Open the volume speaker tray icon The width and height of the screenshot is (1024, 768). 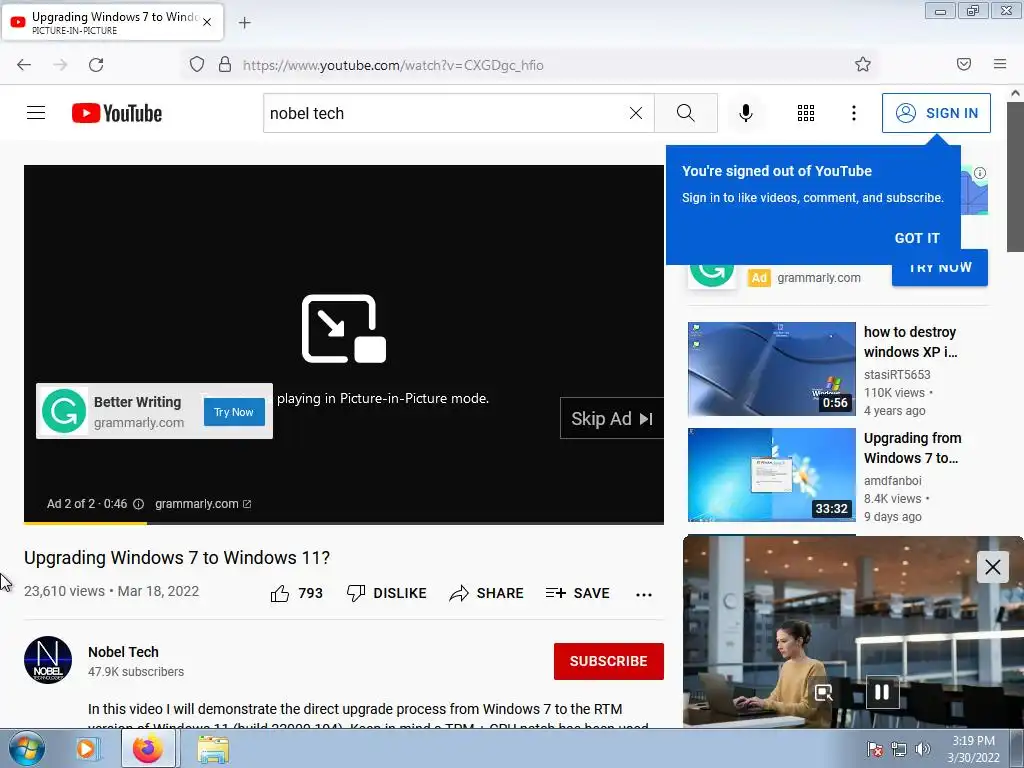(922, 749)
